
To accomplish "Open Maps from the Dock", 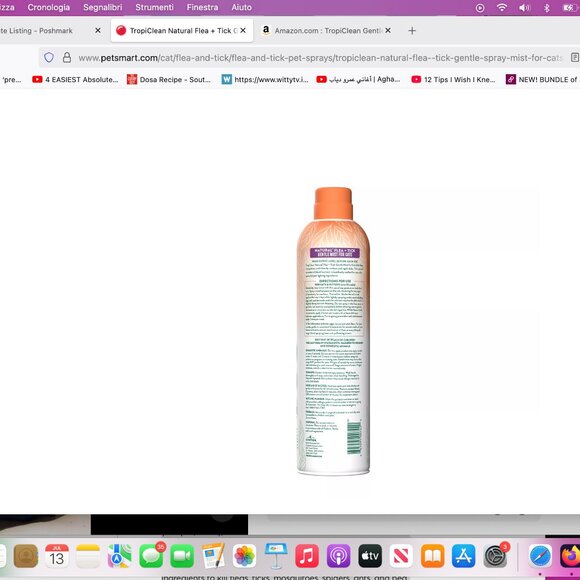I will [x=119, y=556].
